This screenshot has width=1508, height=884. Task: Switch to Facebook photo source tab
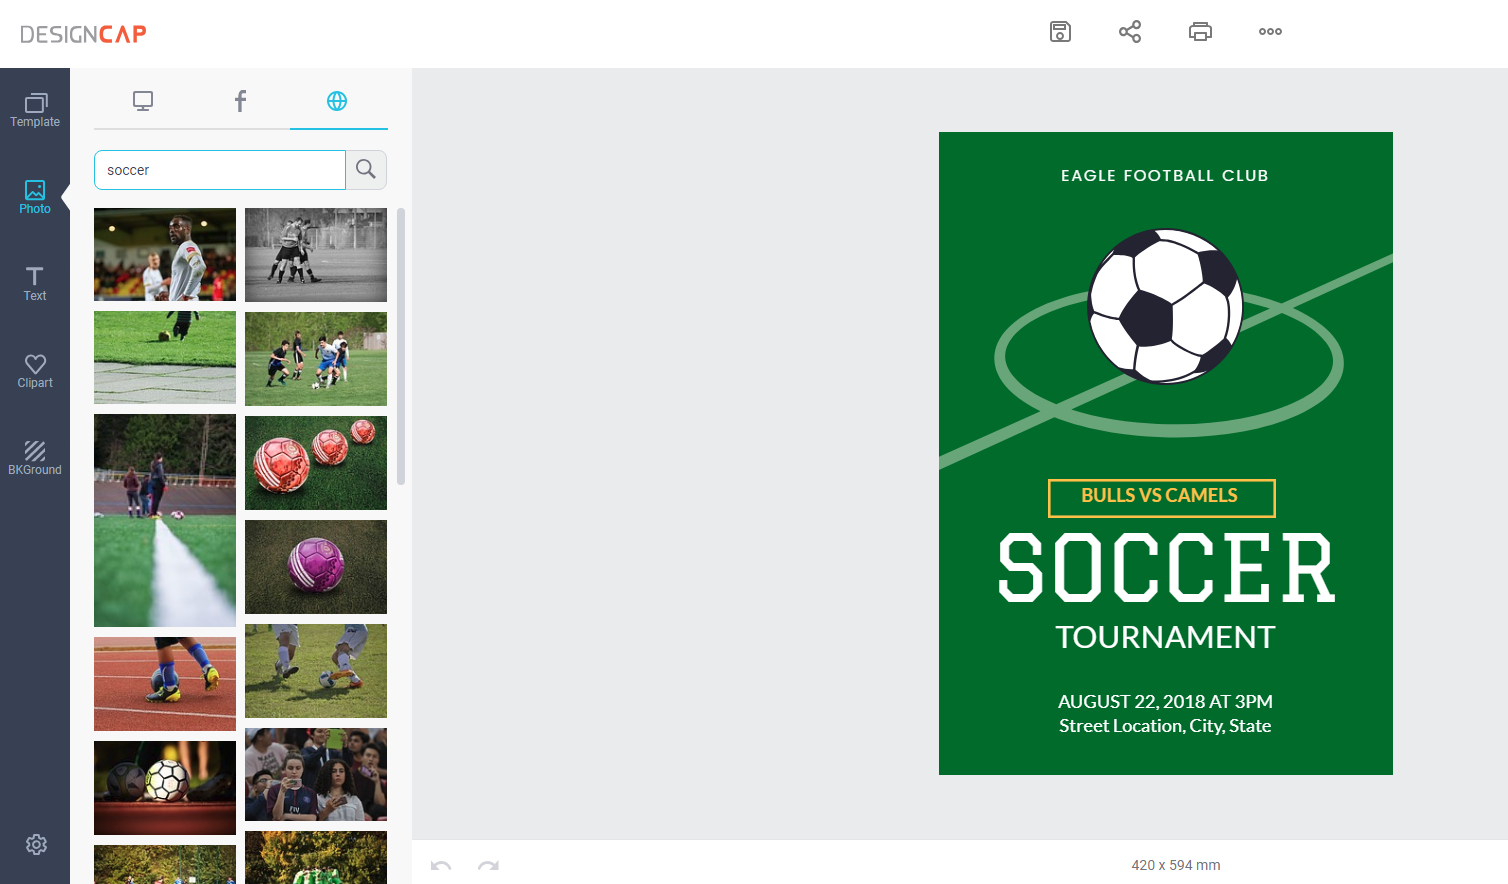coord(240,101)
